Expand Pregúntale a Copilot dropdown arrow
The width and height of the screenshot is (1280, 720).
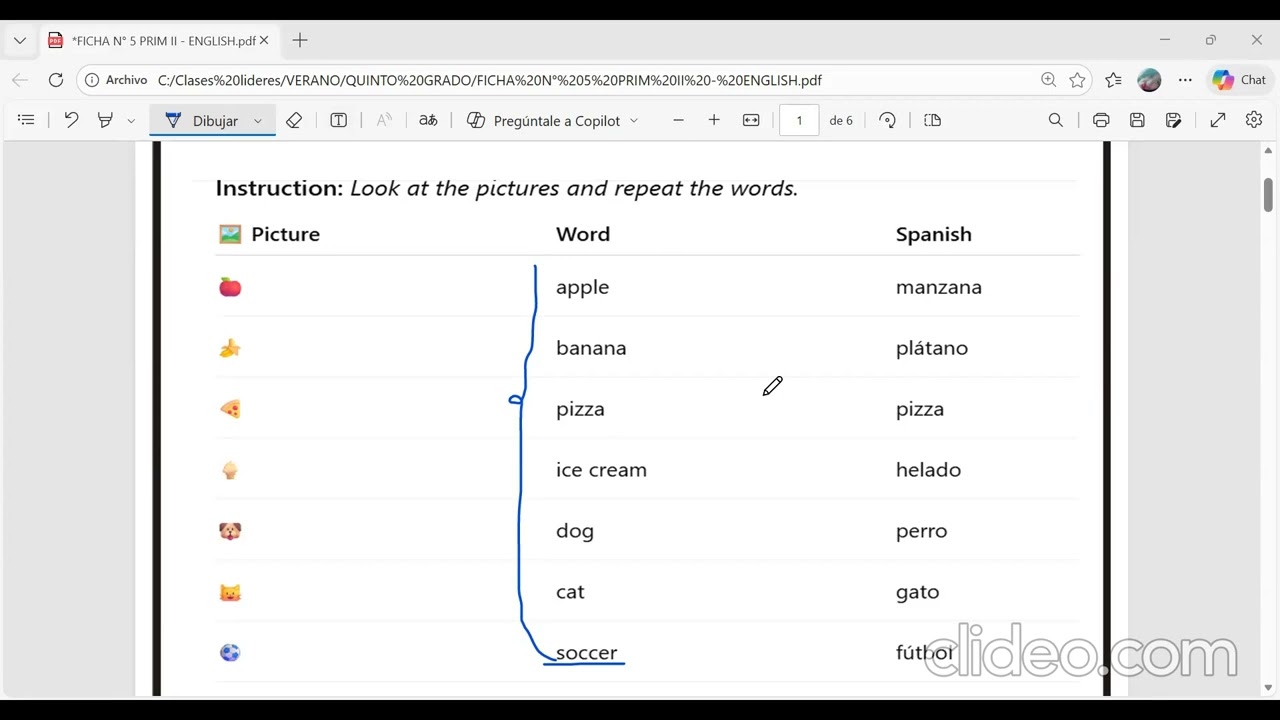click(x=634, y=120)
